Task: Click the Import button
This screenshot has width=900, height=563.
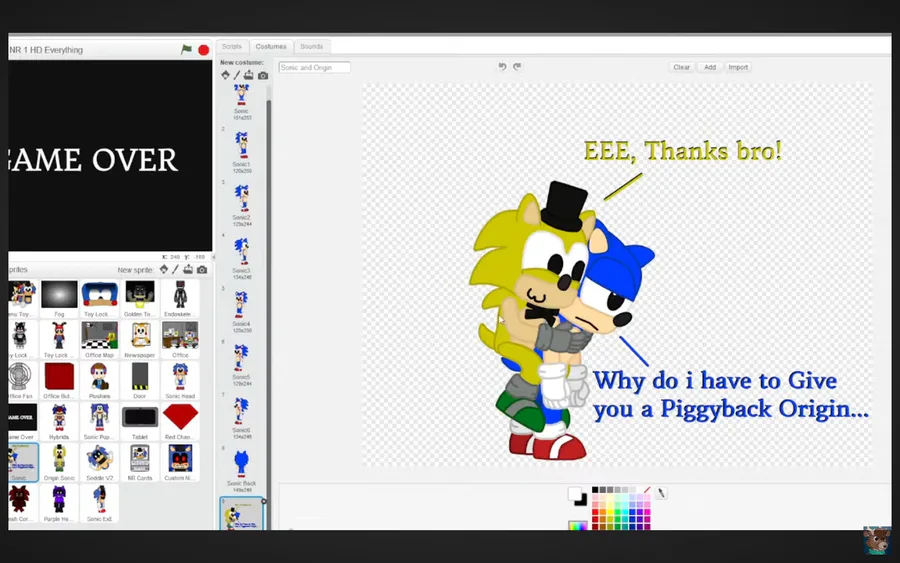Action: (738, 67)
